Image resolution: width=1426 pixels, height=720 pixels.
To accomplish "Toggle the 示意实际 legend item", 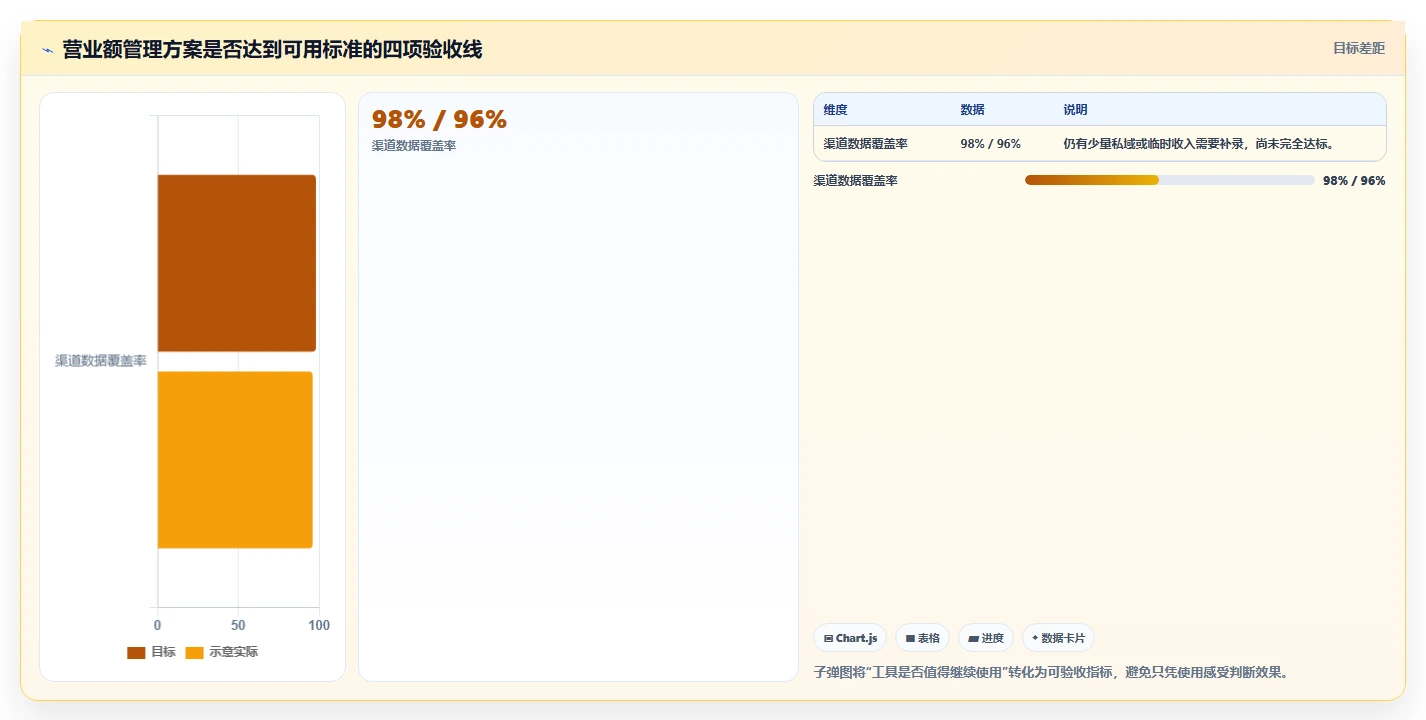I will [222, 652].
